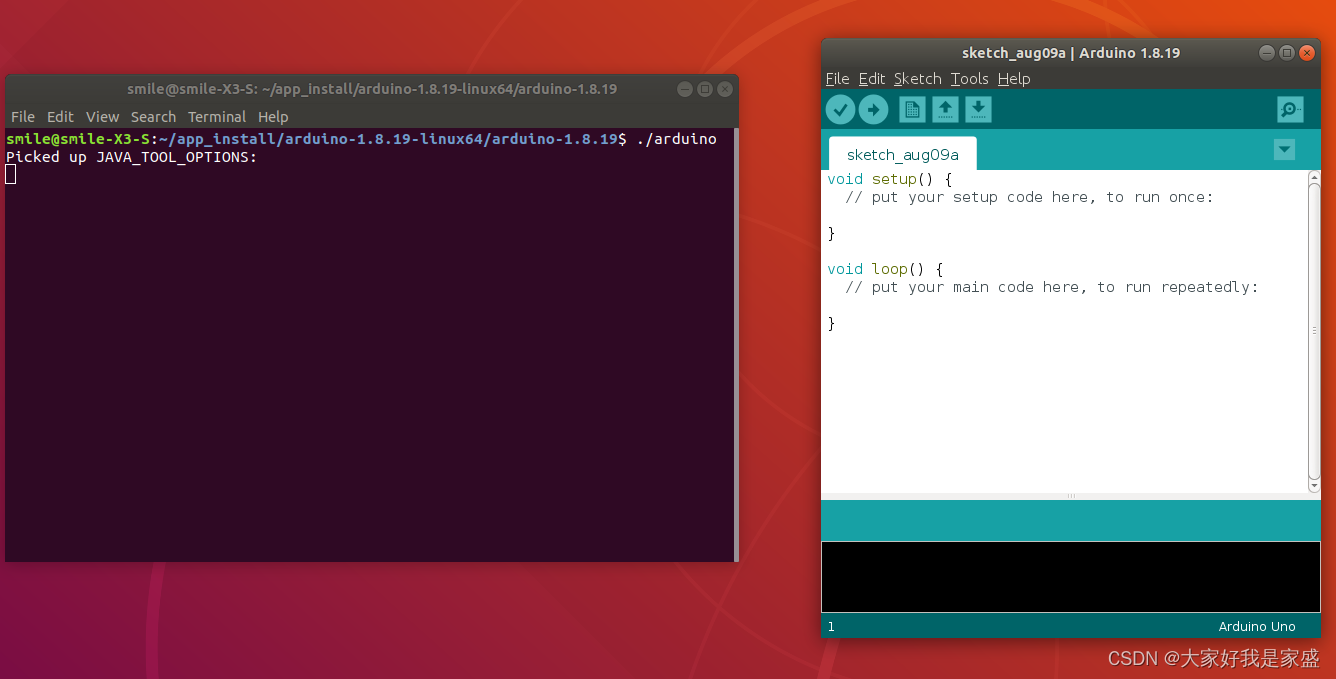
Task: Open the Arduino Tools menu
Action: (969, 79)
